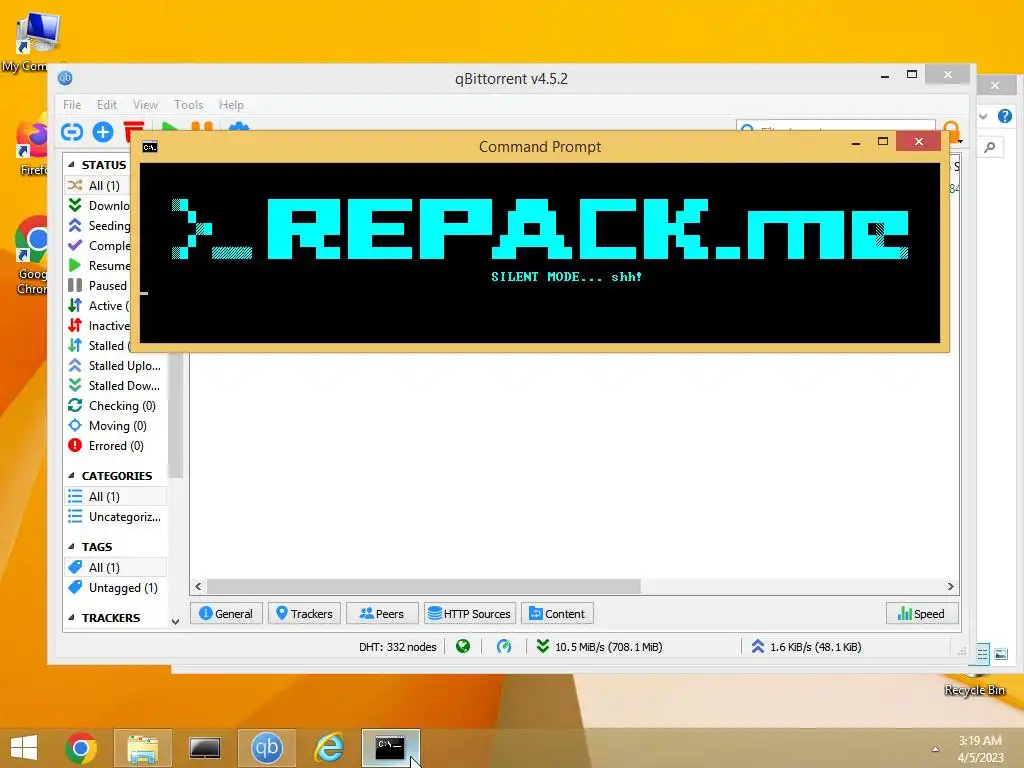Click the download speed 10.5 MiB/s indicator

pyautogui.click(x=599, y=647)
